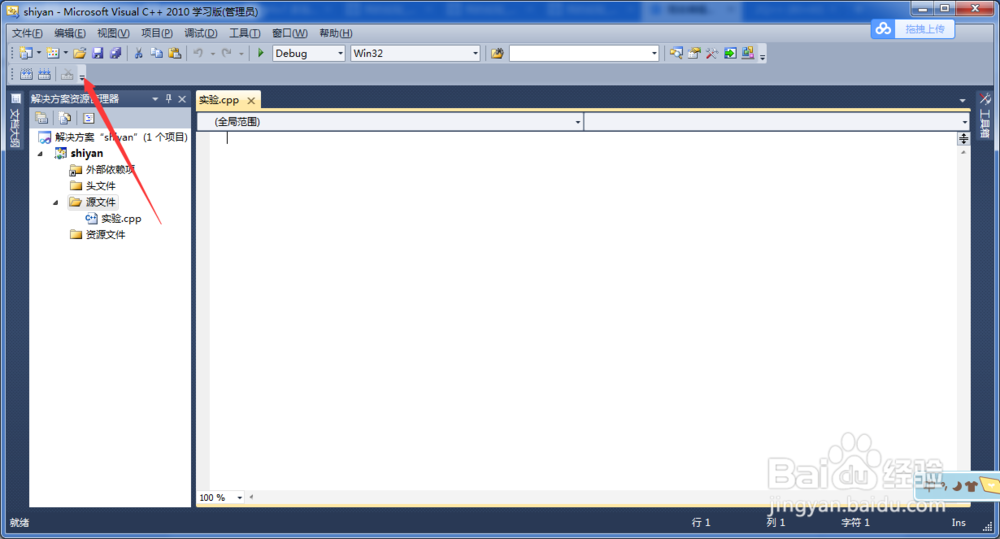Click the Copy icon
The height and width of the screenshot is (539, 1000).
(156, 54)
